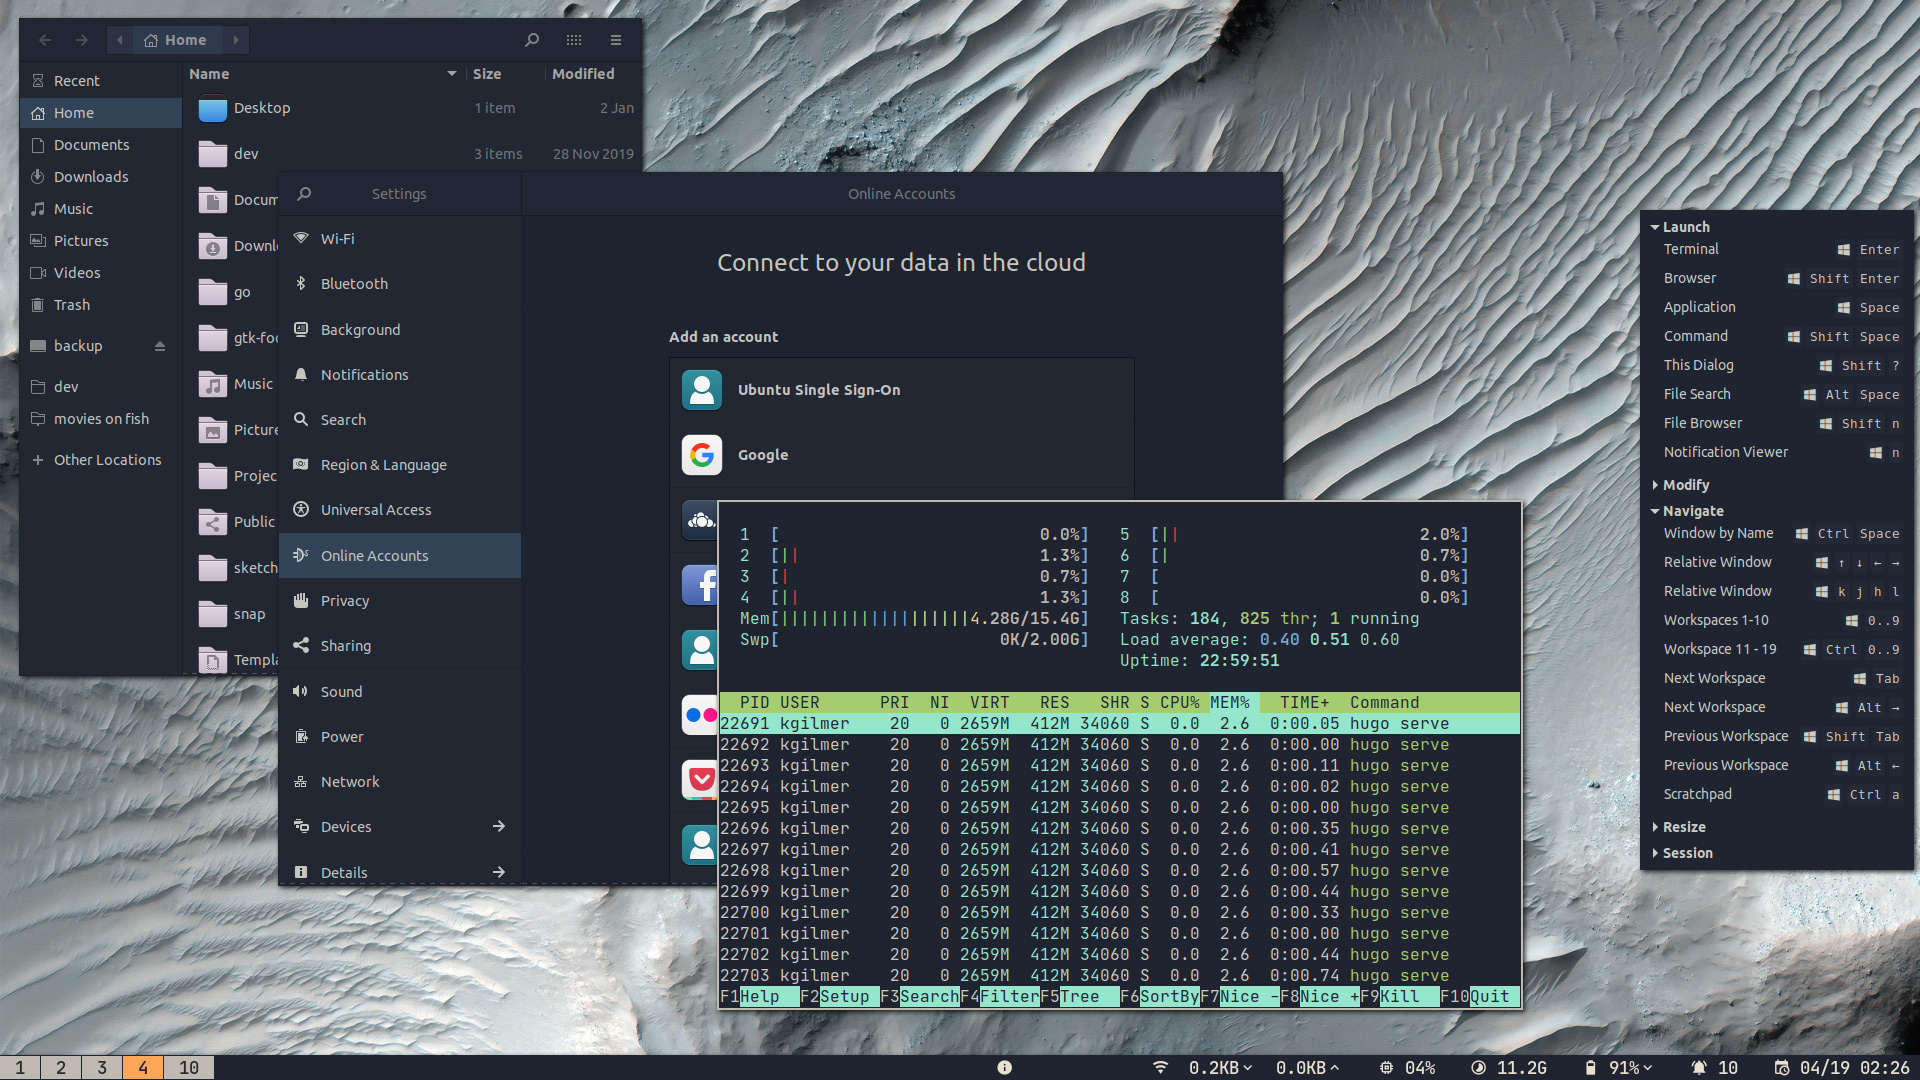Expand the Modify section in Launch panel
1920x1080 pixels.
coord(1685,484)
